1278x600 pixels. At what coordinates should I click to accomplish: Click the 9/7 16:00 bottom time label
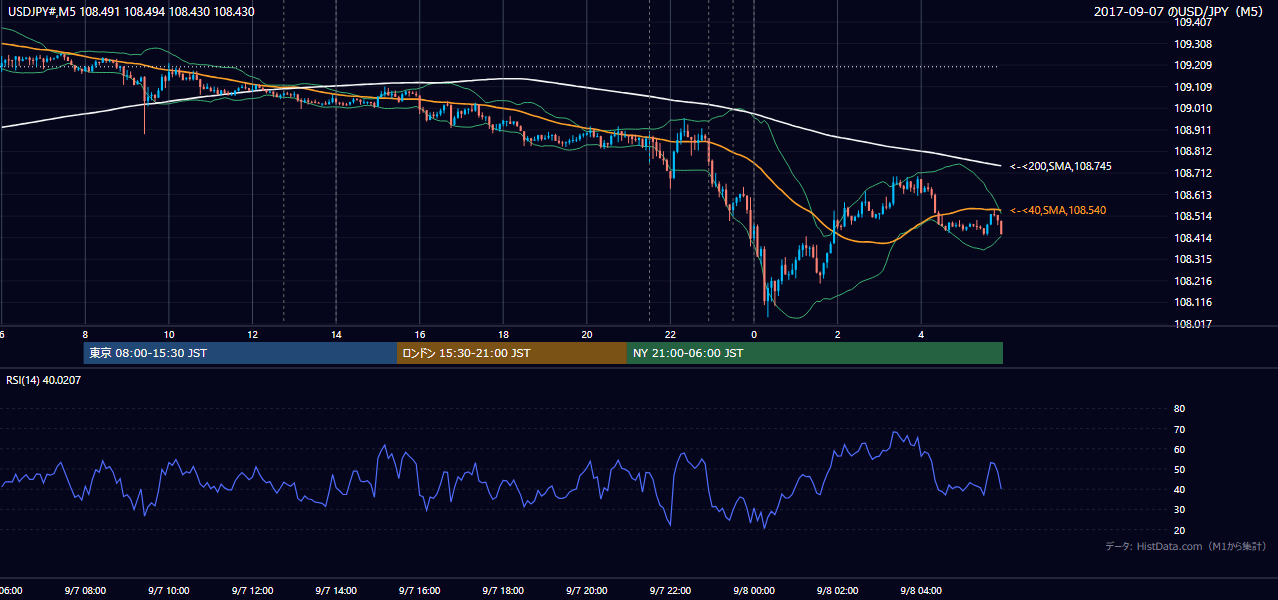(x=419, y=591)
